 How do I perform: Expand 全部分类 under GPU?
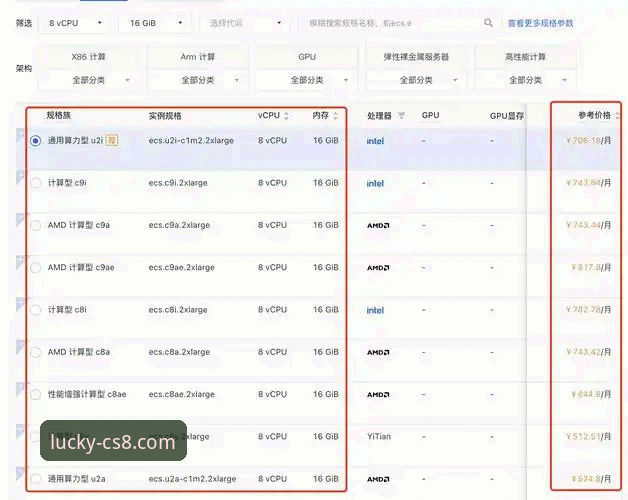[307, 80]
